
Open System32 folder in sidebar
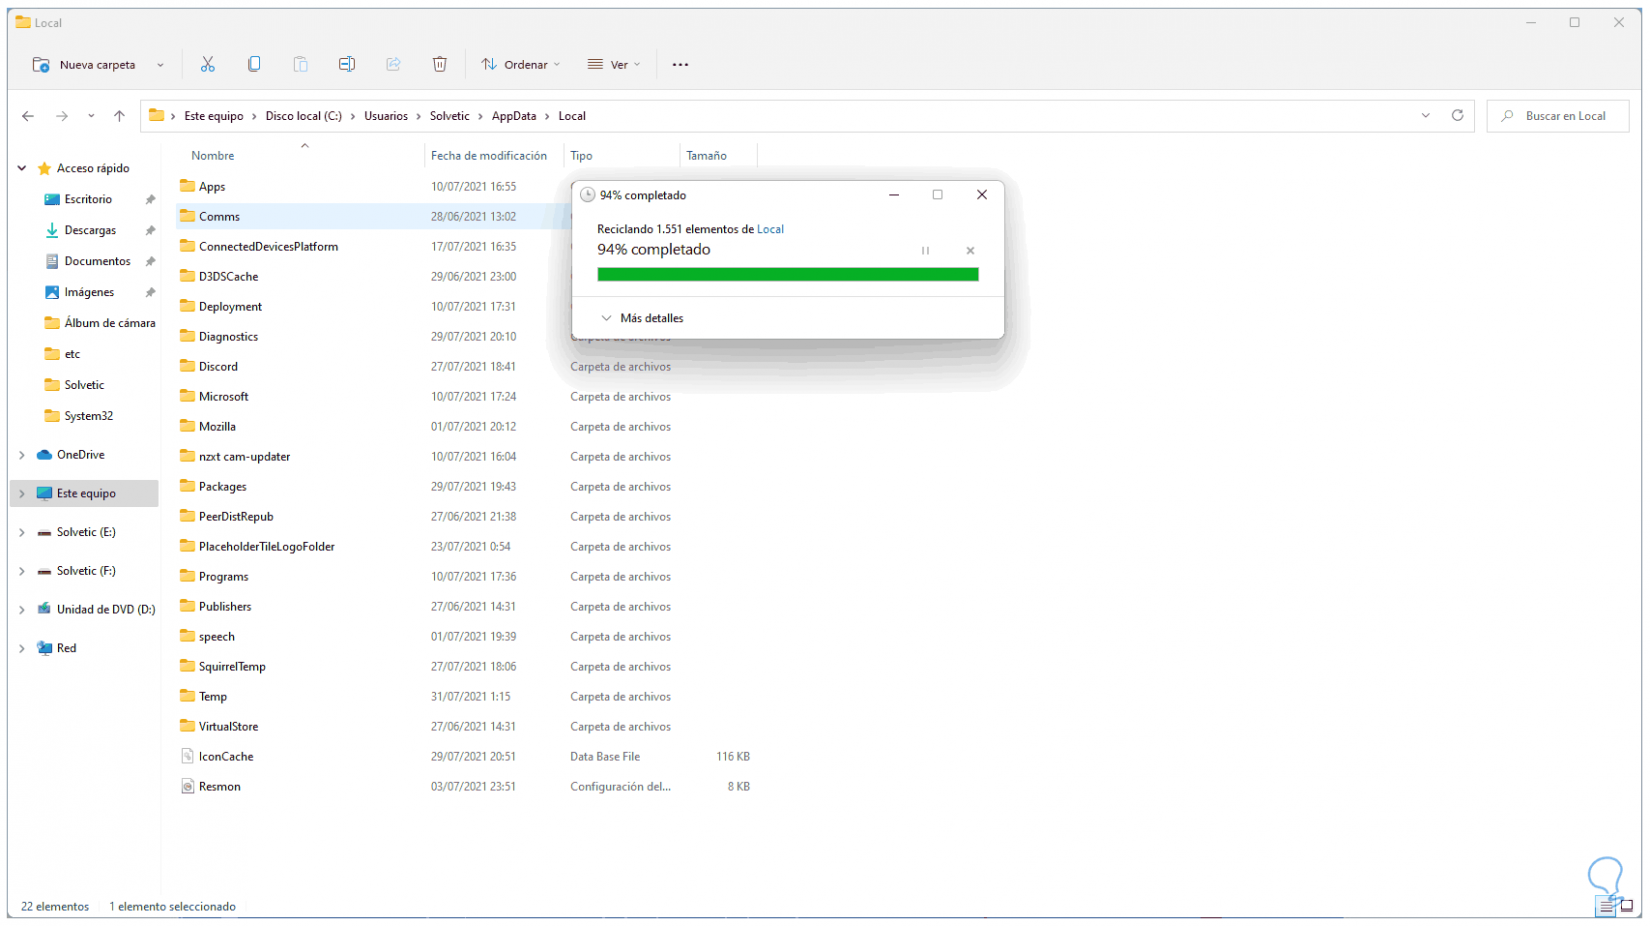[x=88, y=416]
